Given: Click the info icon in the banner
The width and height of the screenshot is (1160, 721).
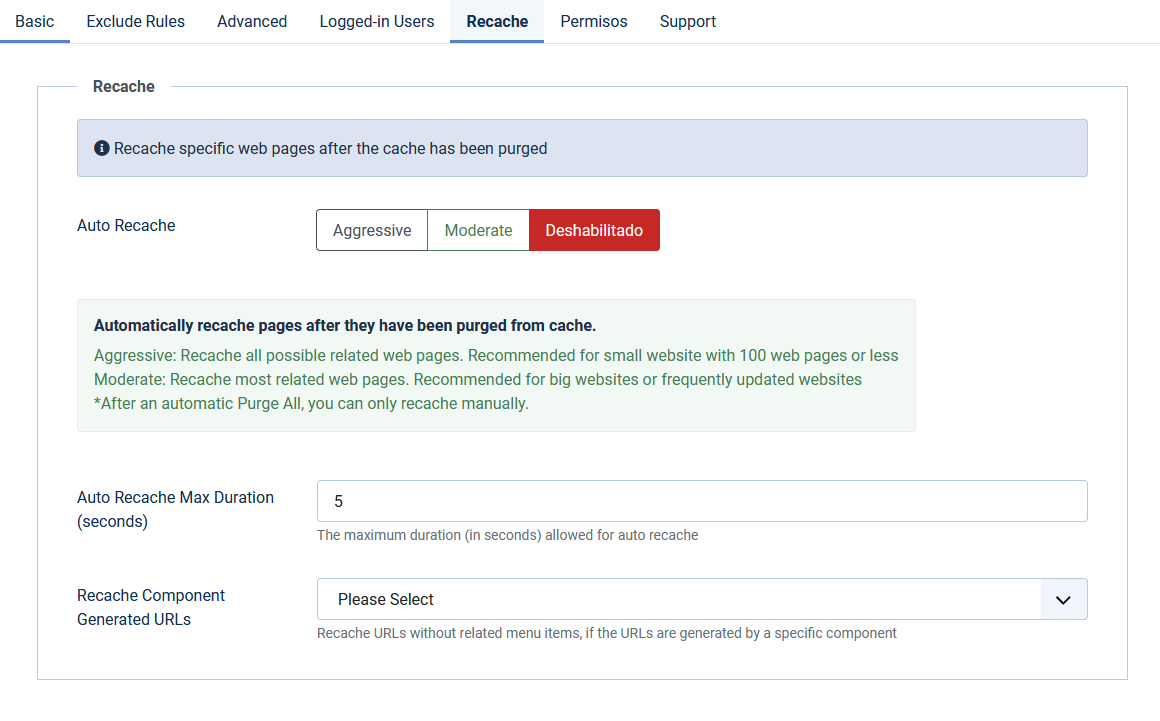Looking at the screenshot, I should [x=102, y=149].
